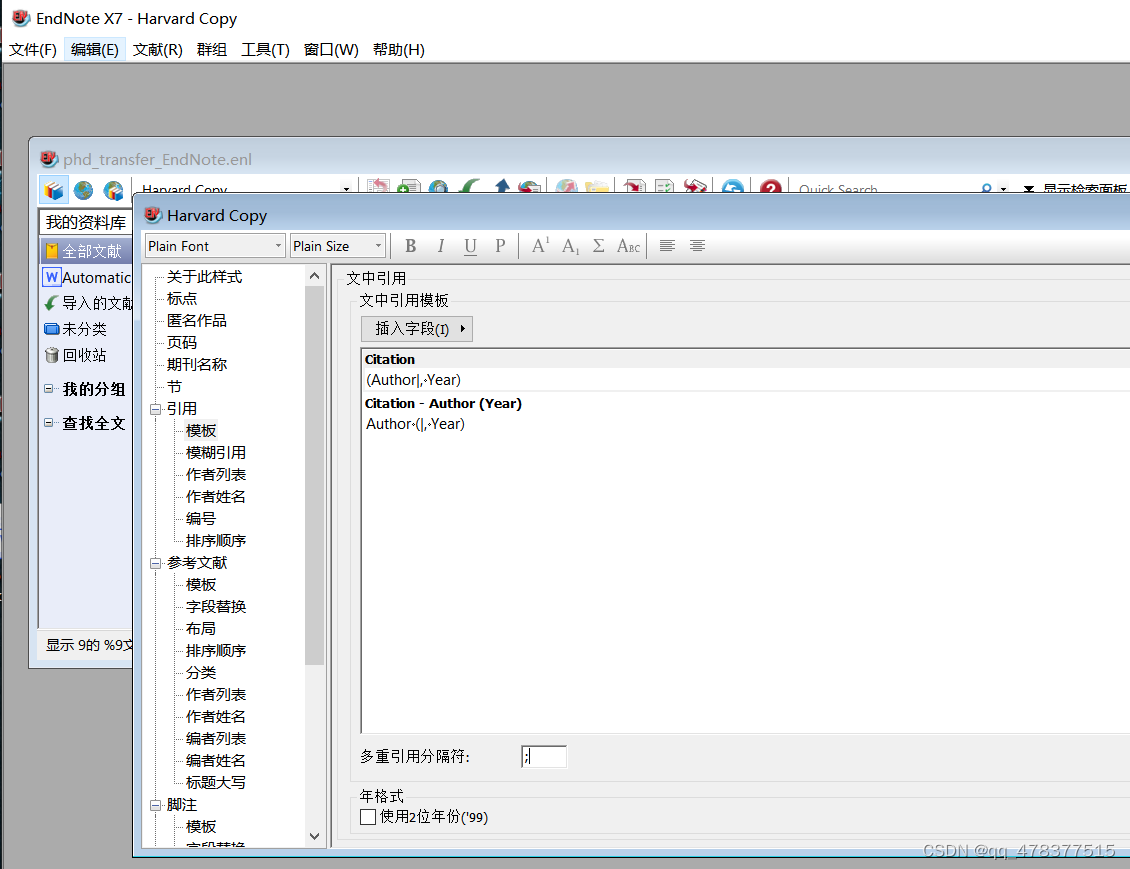Open the 插入字段 field menu button

[x=417, y=329]
